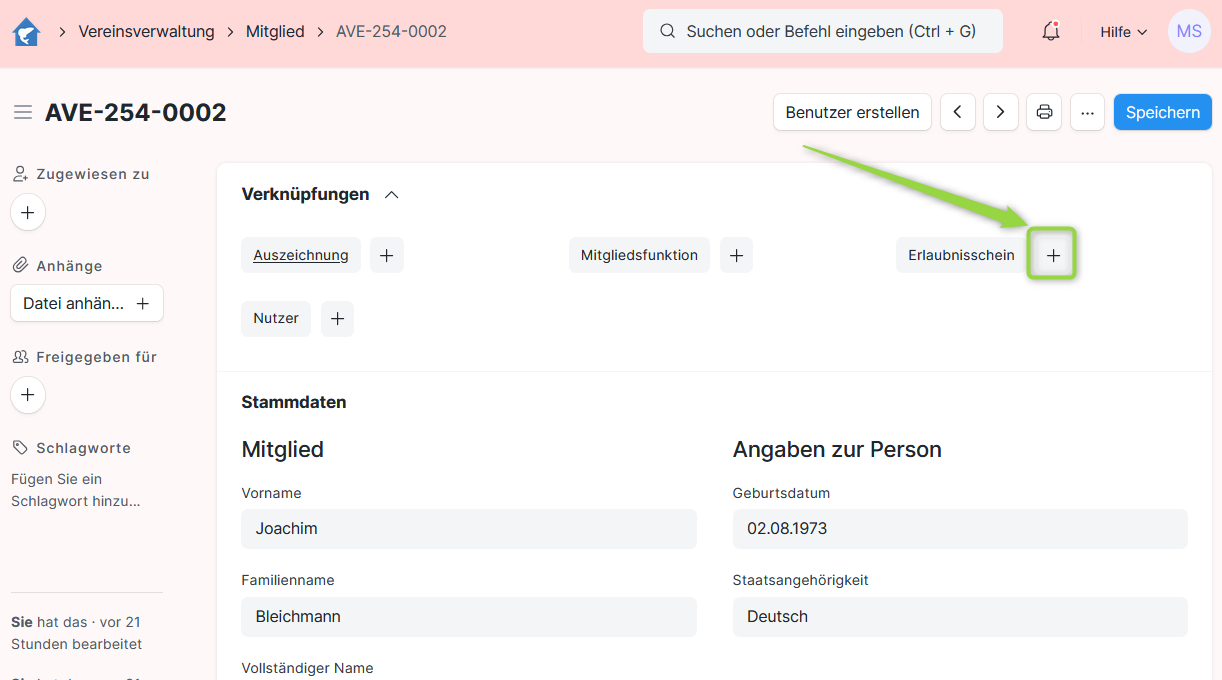Toggle the sidebar hamburger menu

pyautogui.click(x=23, y=112)
